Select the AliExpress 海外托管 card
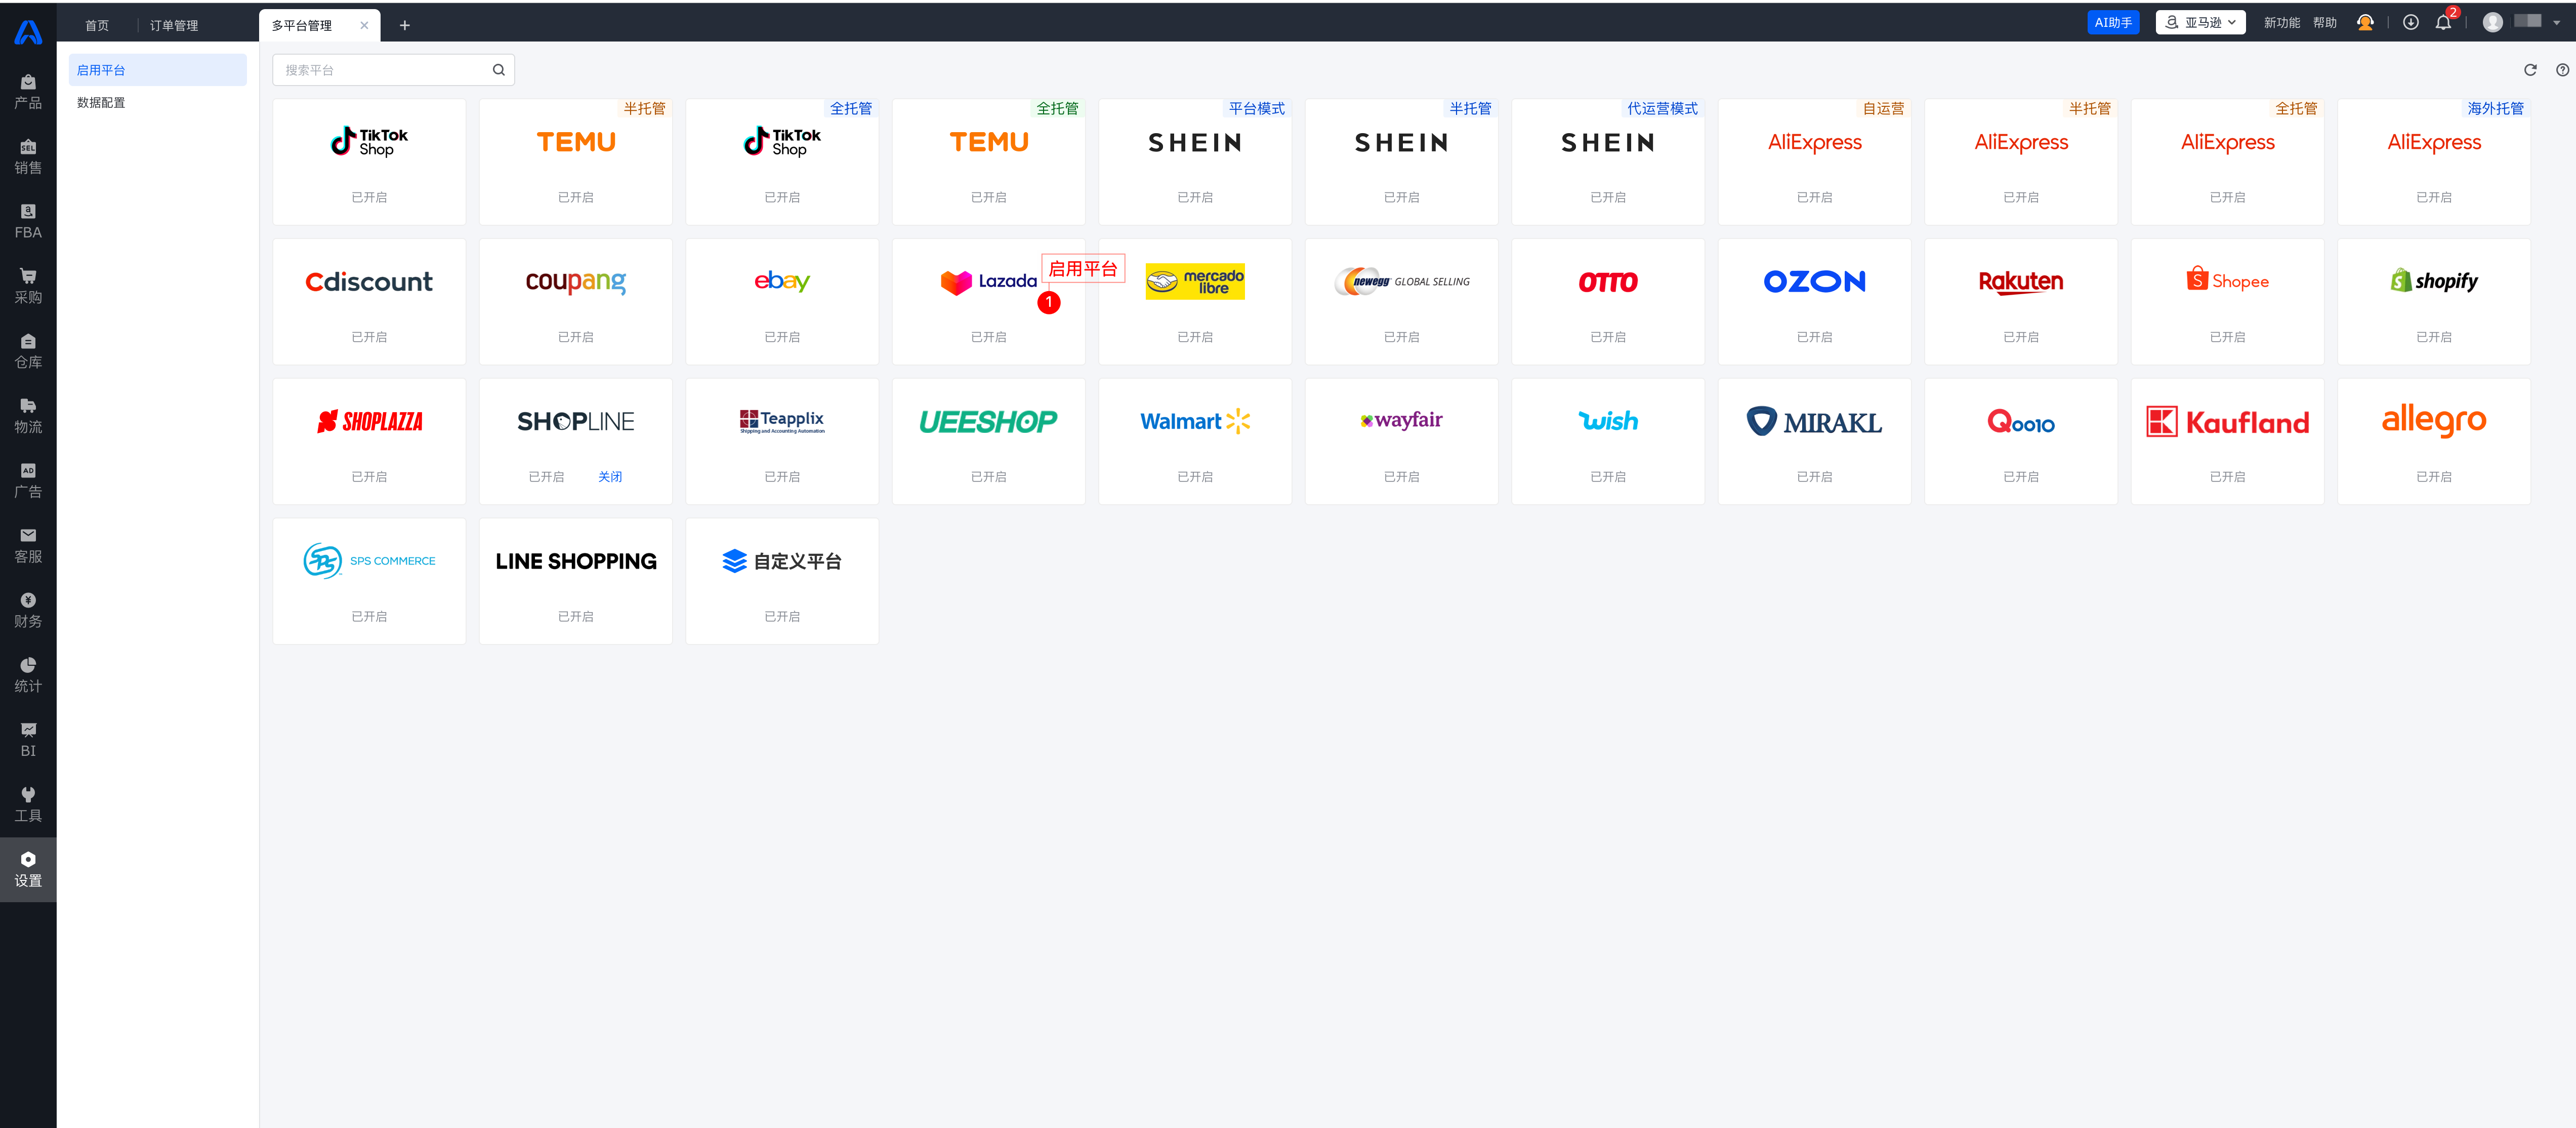This screenshot has width=2576, height=1128. click(x=2434, y=162)
